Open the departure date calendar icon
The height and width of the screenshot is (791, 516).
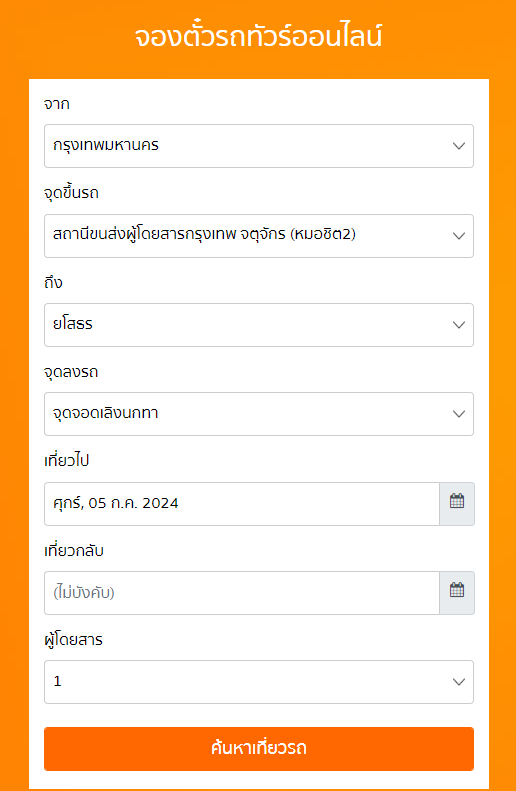457,503
